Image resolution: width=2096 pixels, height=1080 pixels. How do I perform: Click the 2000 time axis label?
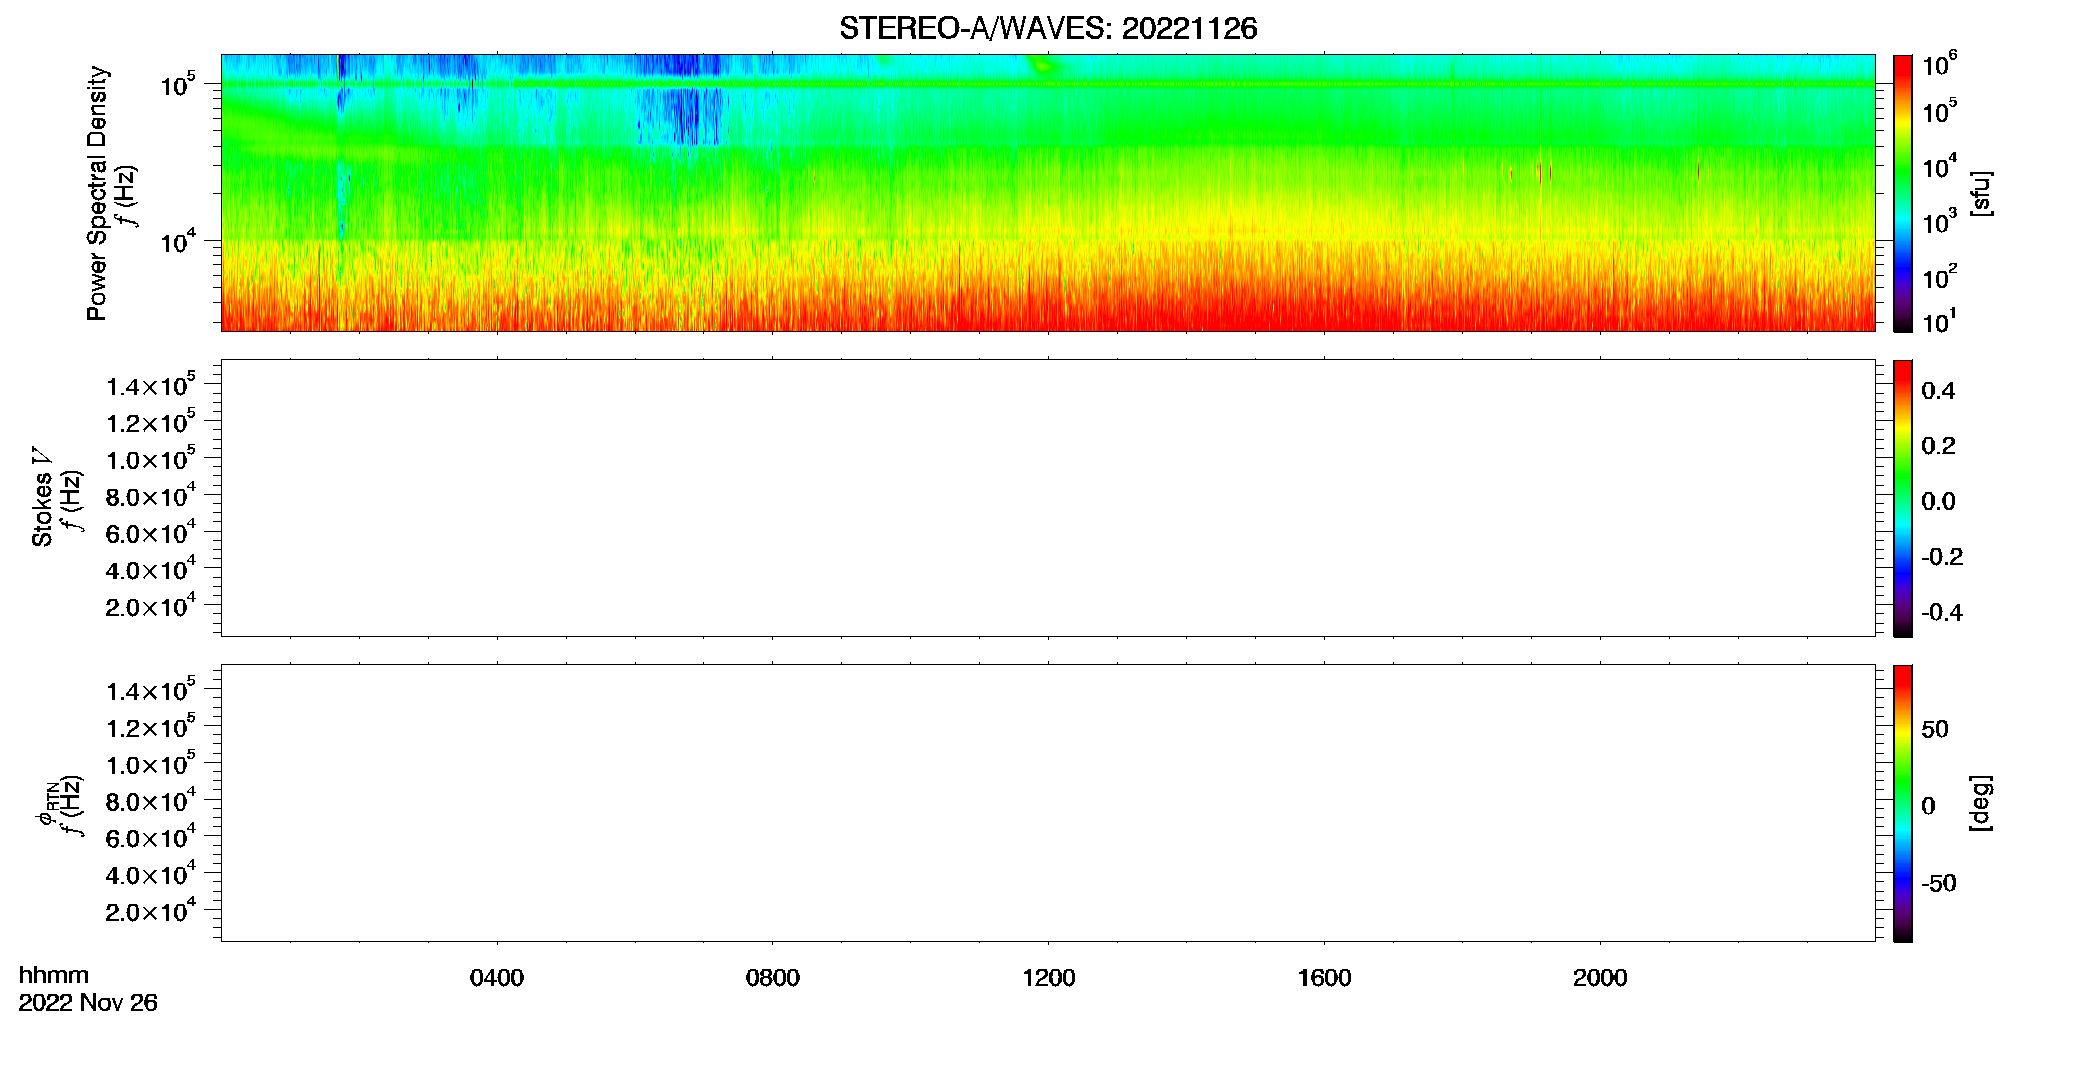pos(1600,978)
